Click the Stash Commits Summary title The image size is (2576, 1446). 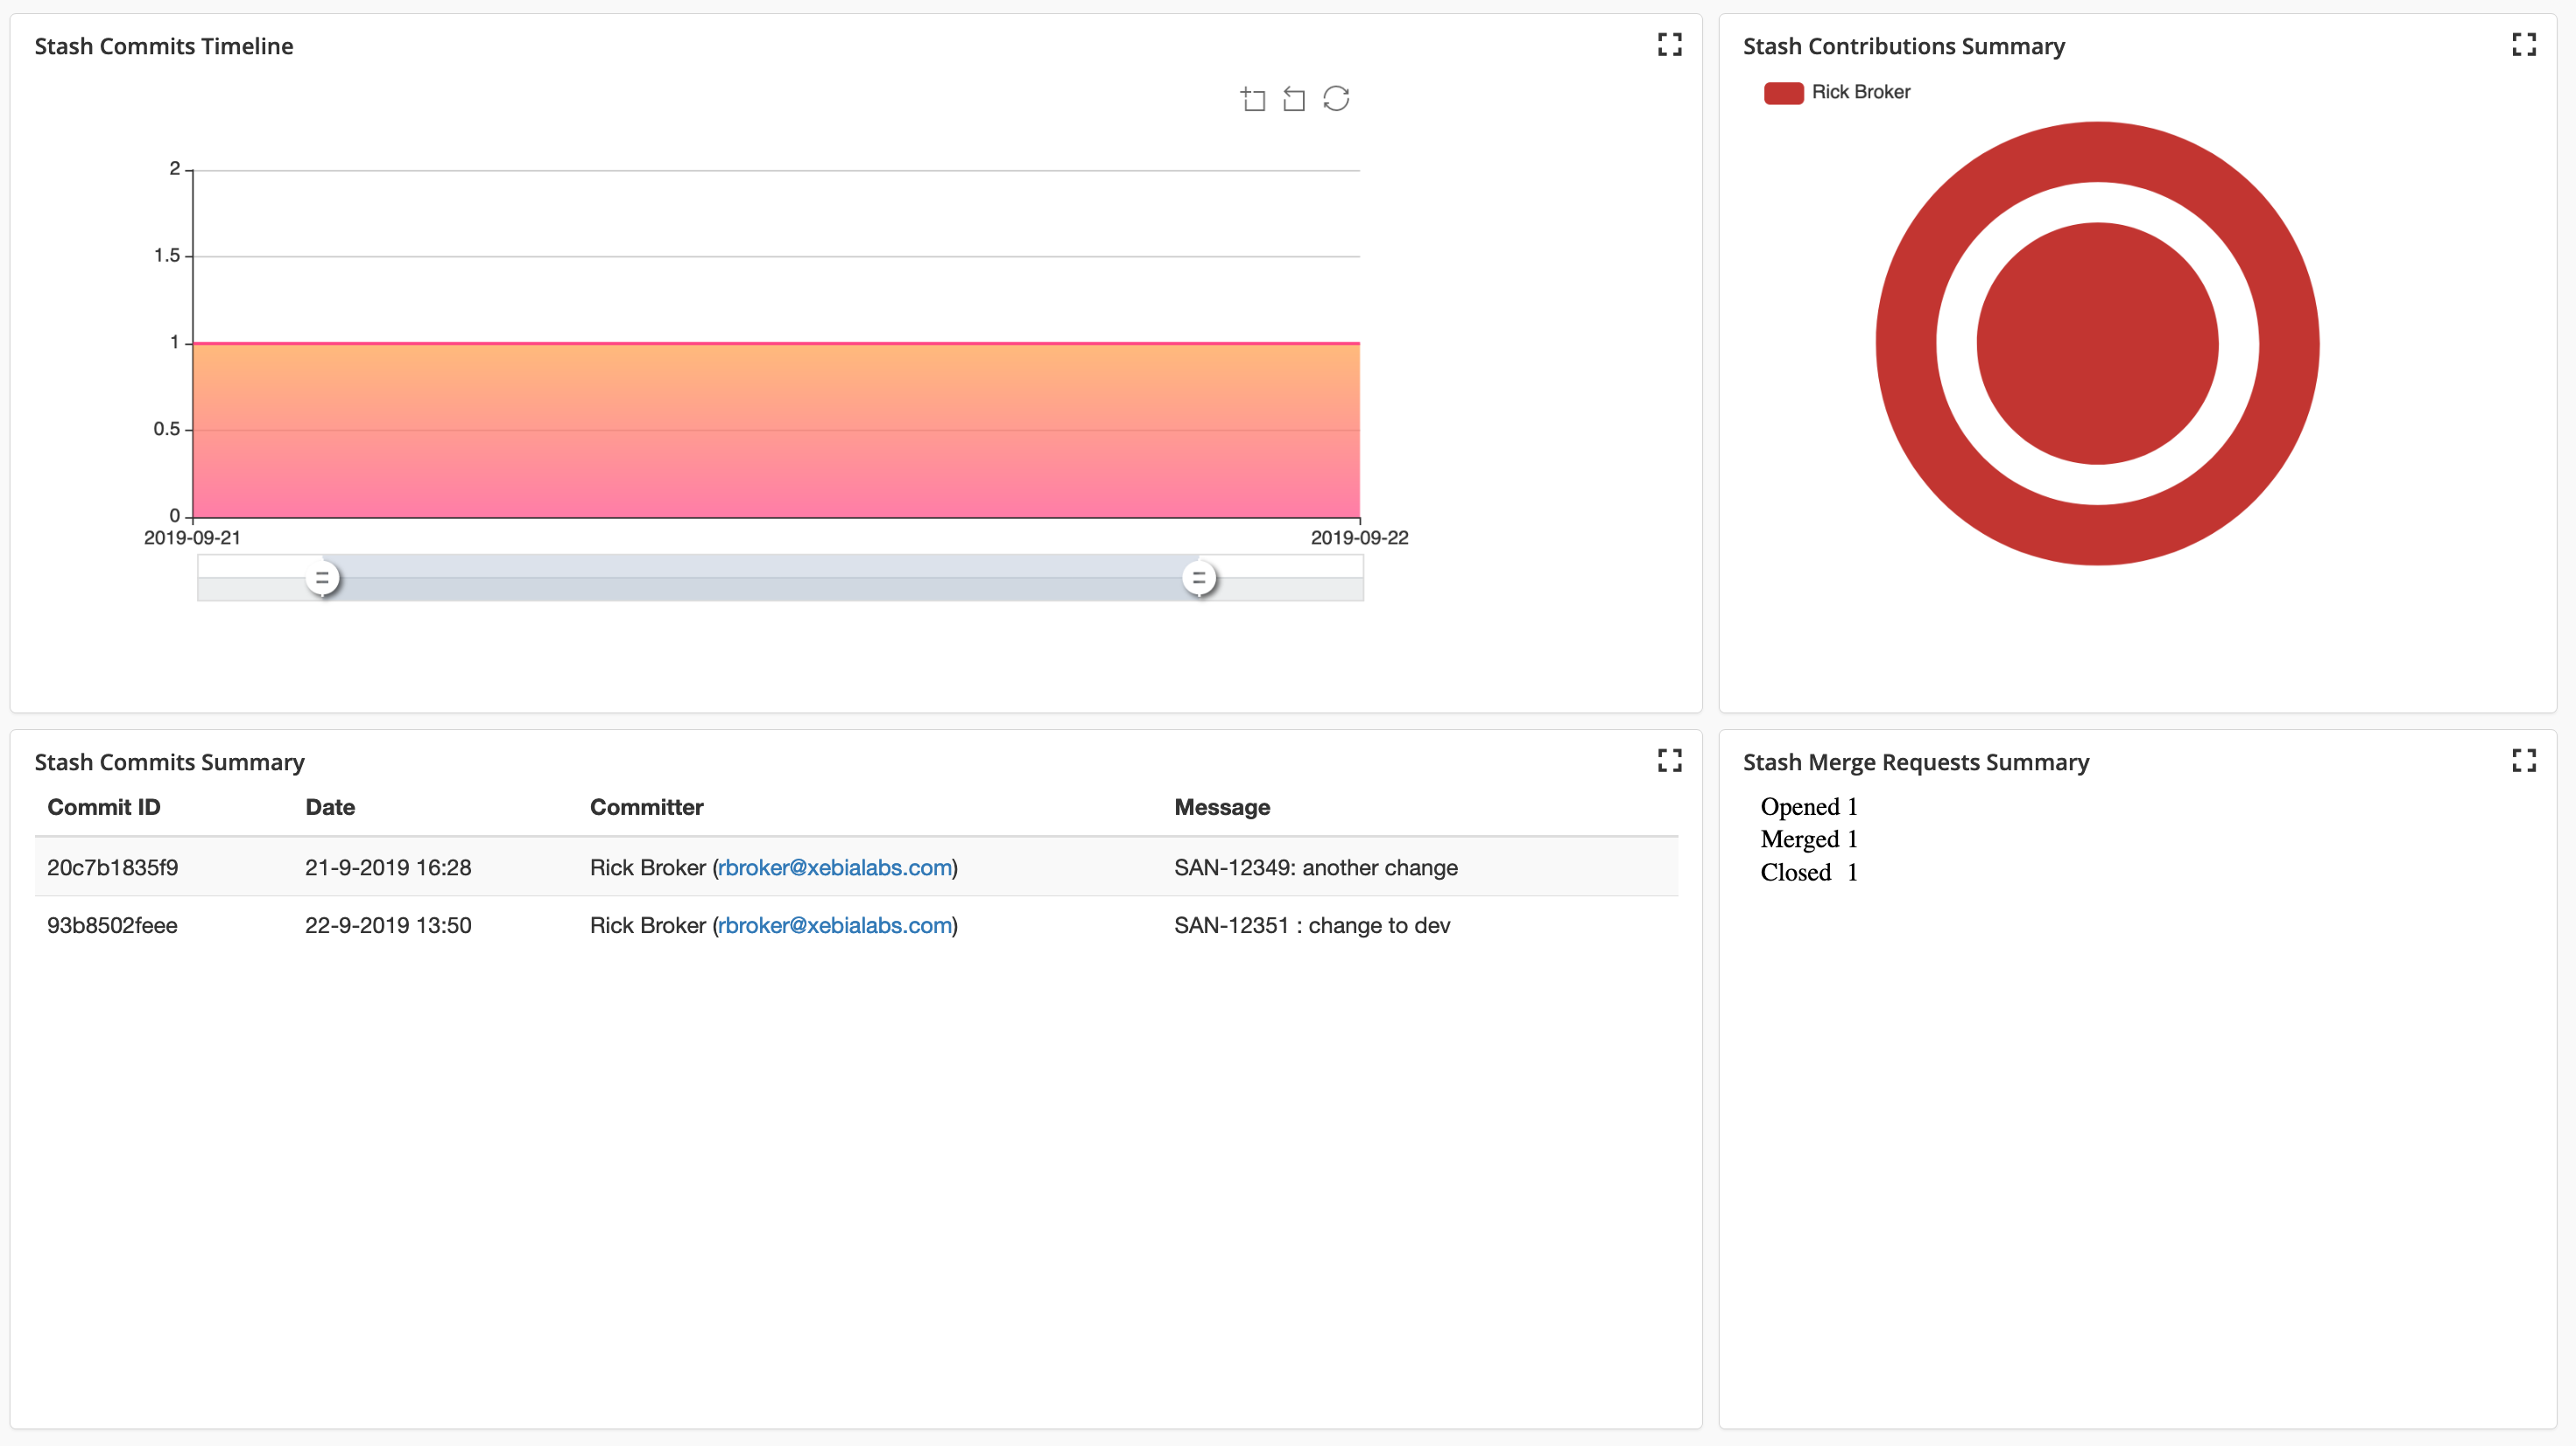point(169,762)
